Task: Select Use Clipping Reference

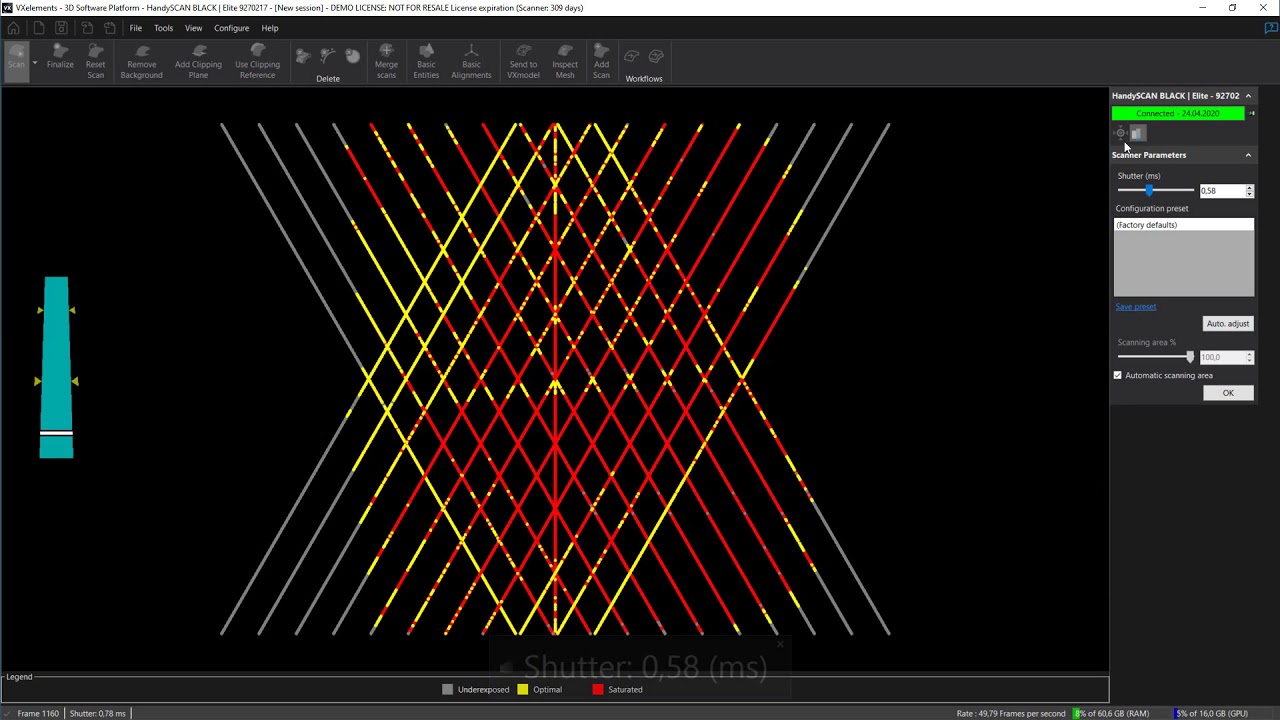Action: pyautogui.click(x=257, y=60)
